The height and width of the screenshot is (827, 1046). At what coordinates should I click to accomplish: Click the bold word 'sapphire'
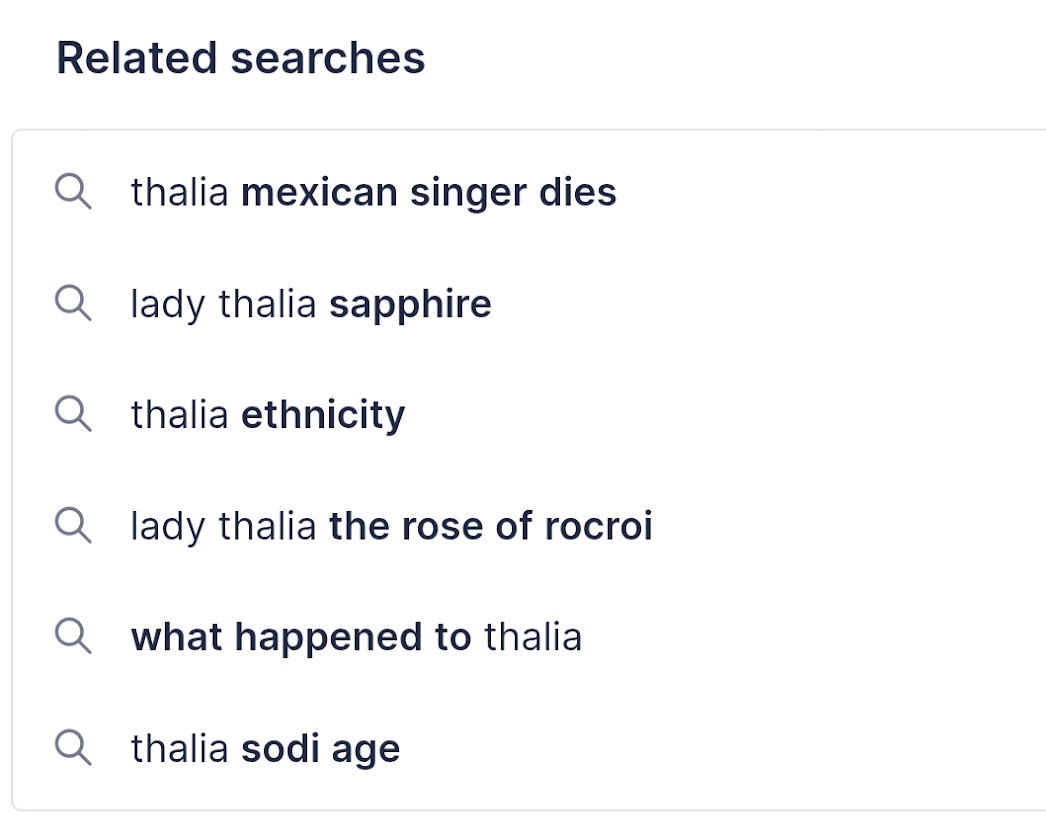pyautogui.click(x=410, y=304)
